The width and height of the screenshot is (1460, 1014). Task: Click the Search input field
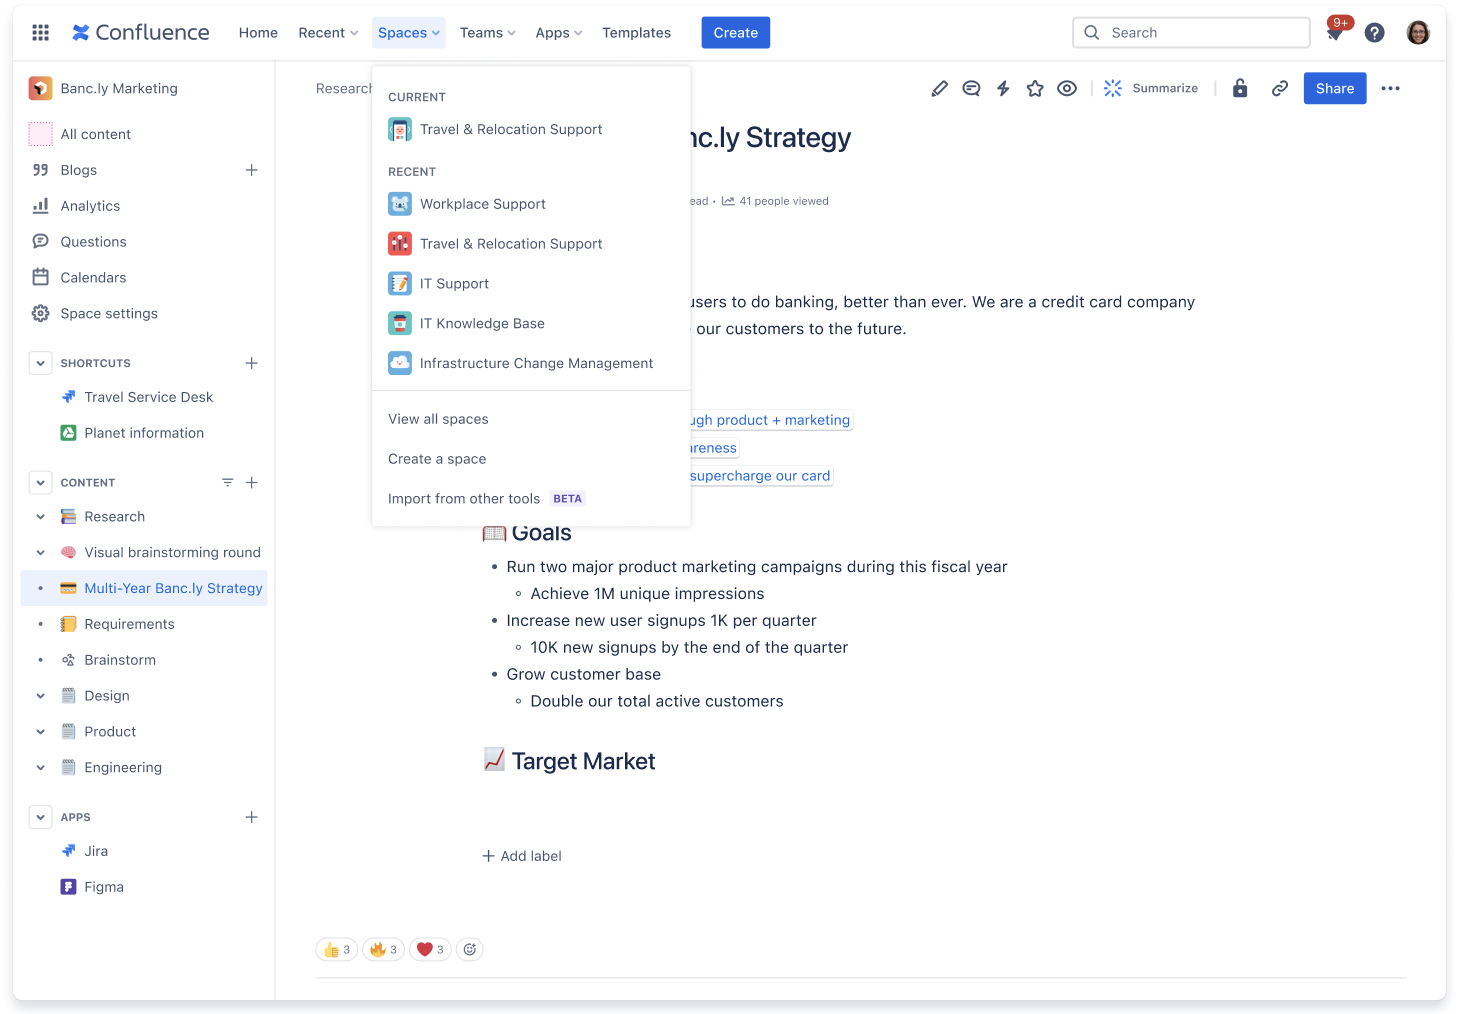[x=1191, y=33]
